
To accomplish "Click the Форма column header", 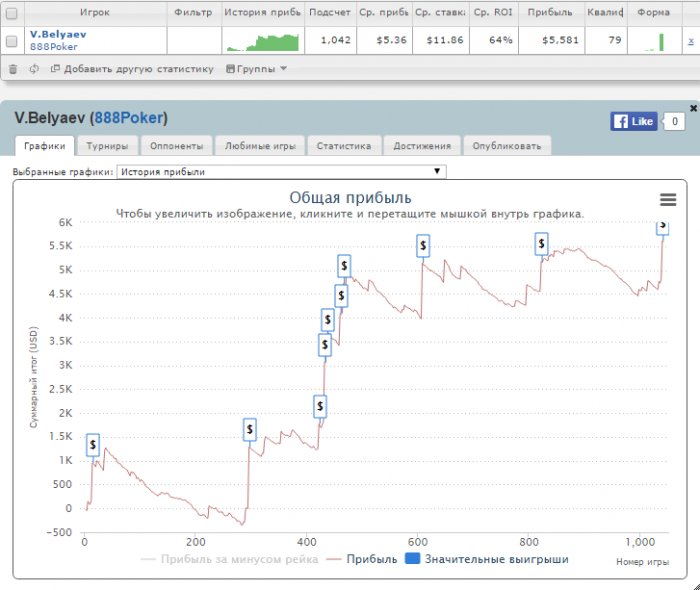I will 654,12.
